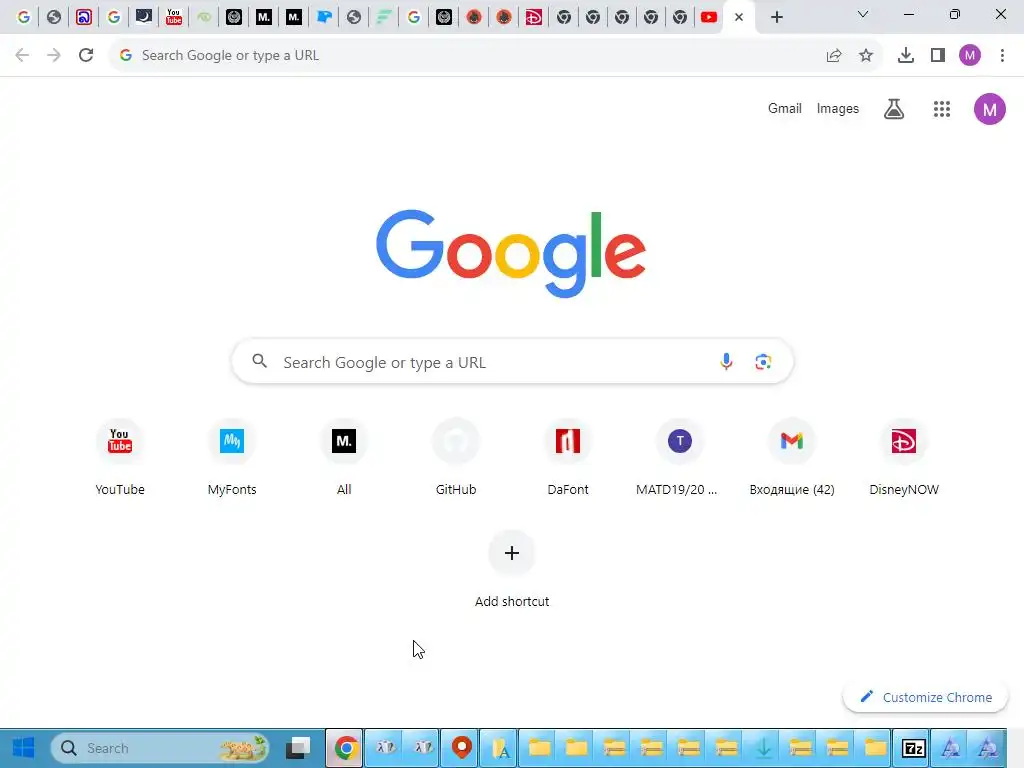
Task: Reload the current page
Action: click(86, 56)
